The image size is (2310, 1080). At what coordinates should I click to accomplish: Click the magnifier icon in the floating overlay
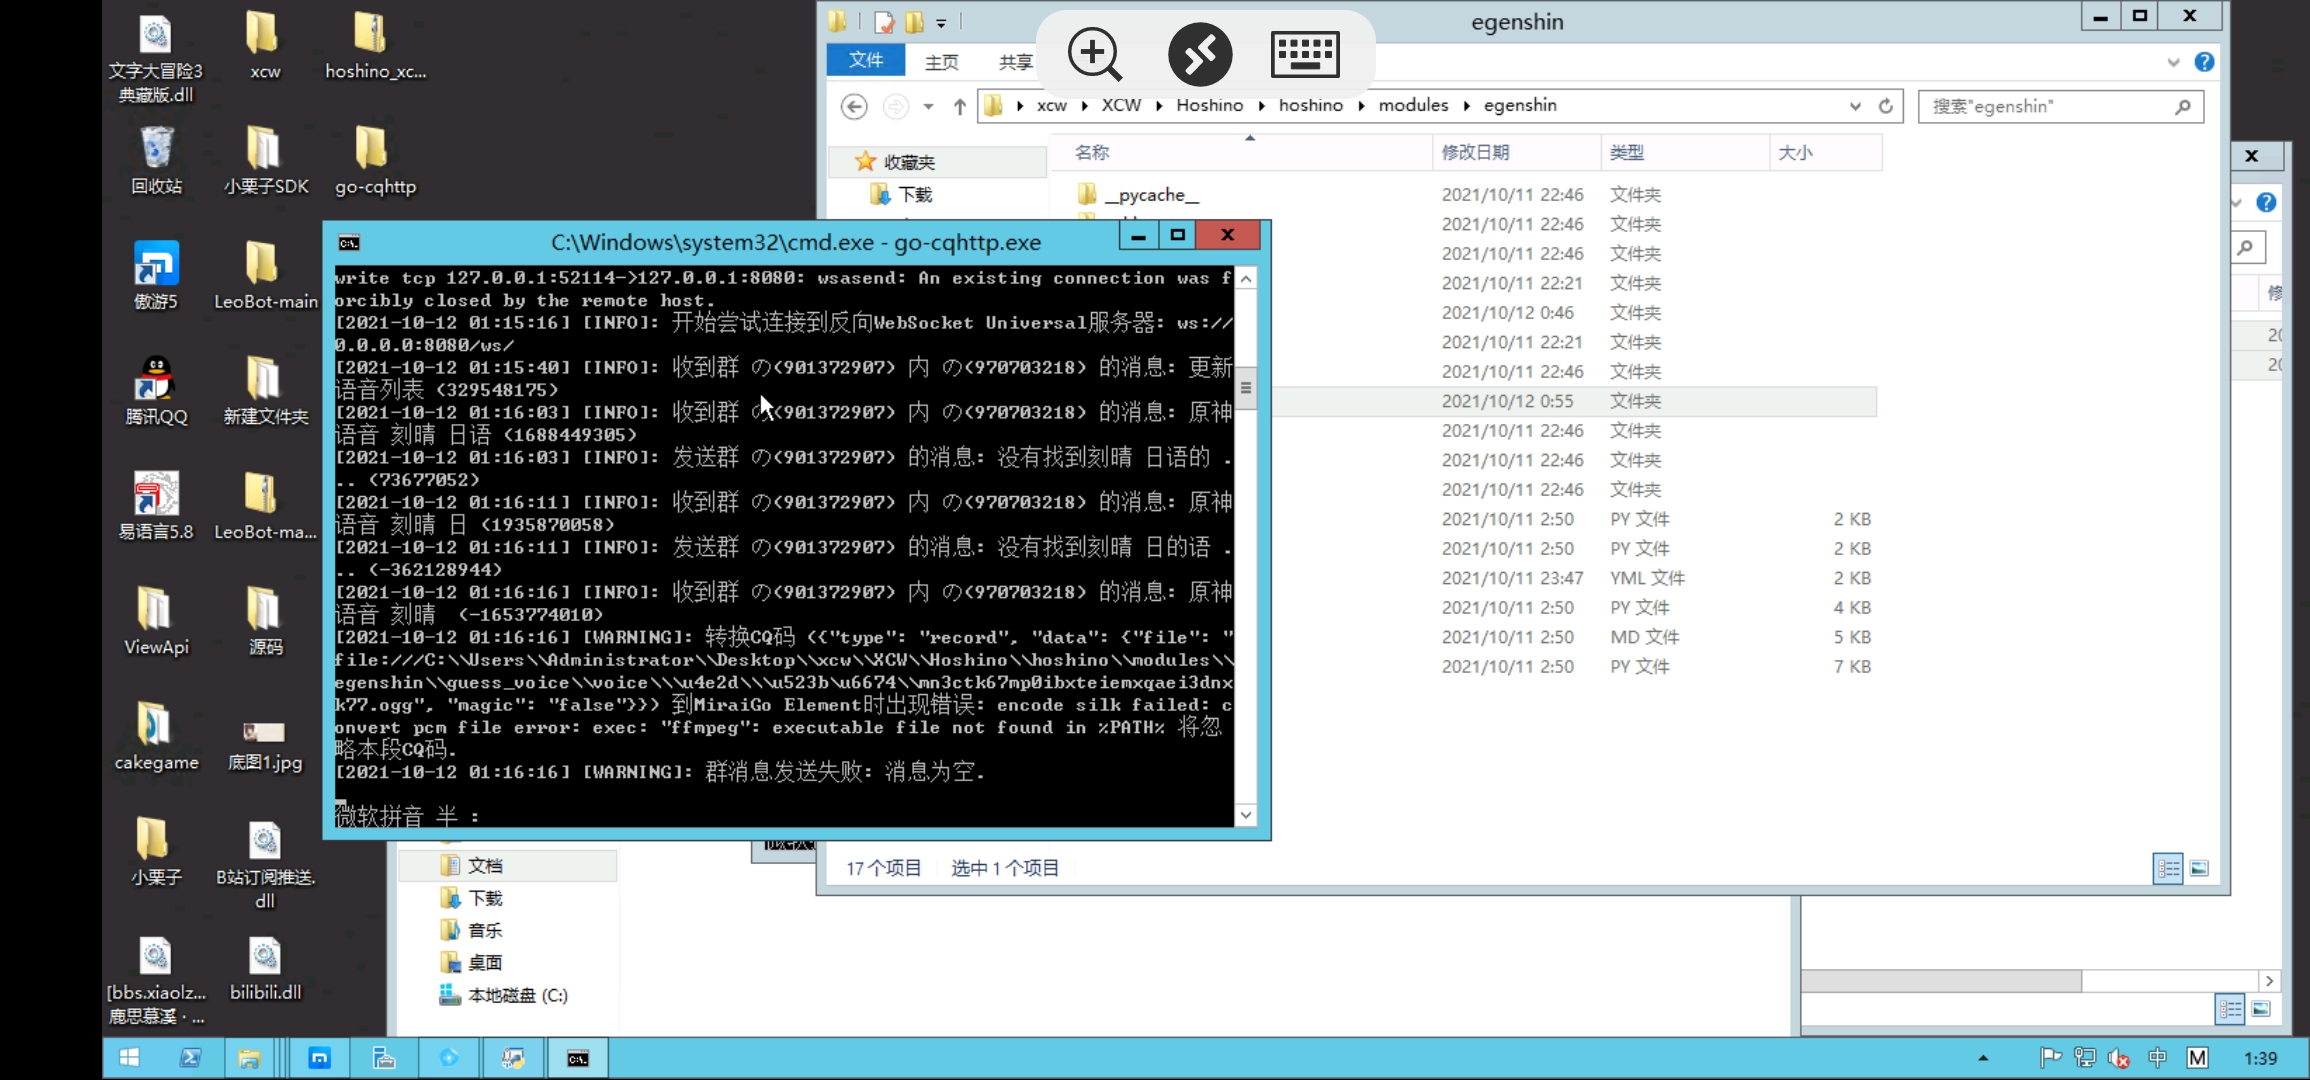click(x=1093, y=55)
